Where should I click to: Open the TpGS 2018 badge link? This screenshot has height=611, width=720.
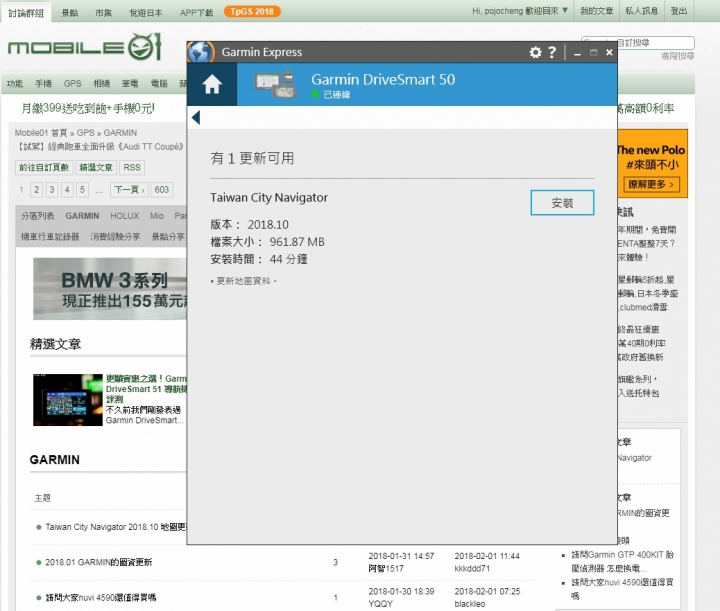(252, 11)
